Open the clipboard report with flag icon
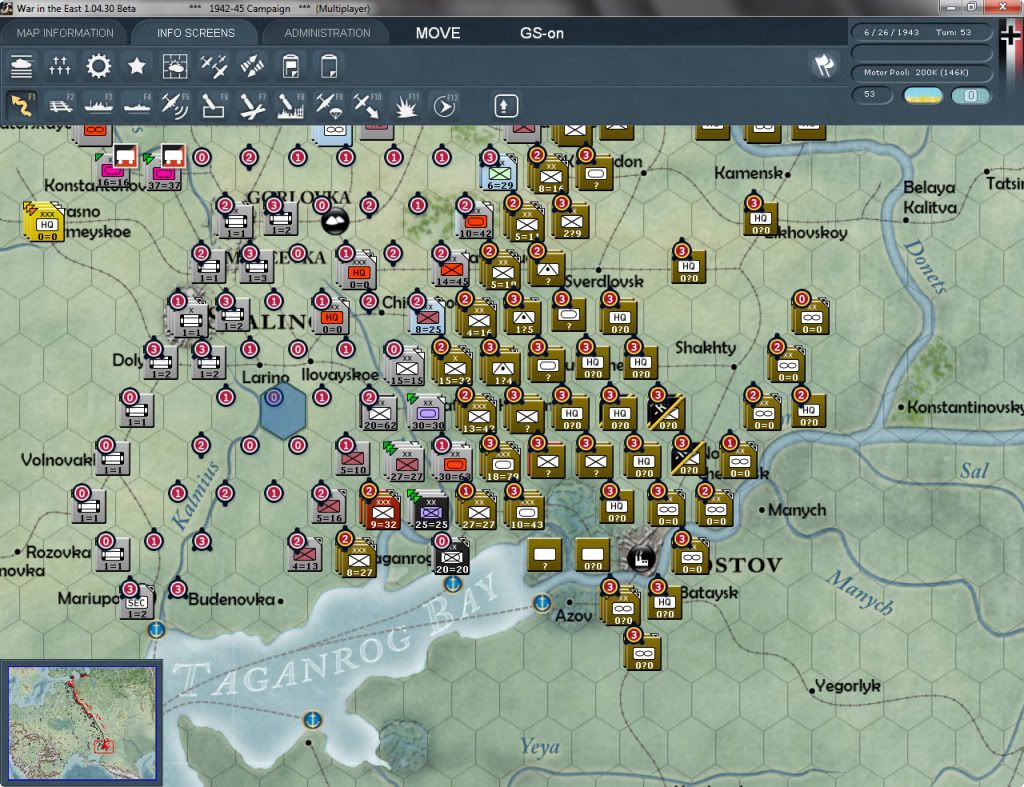 (x=291, y=66)
